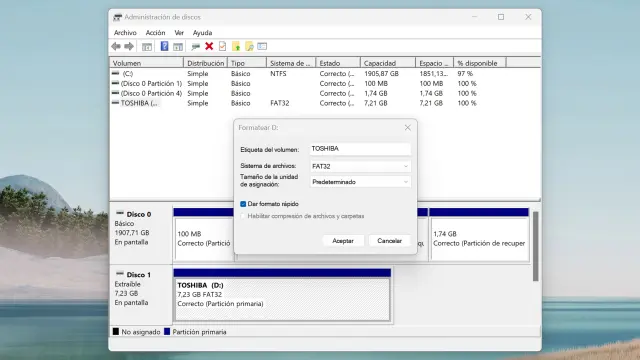Image resolution: width=640 pixels, height=360 pixels.
Task: Click the Etiqueta del volumen TOSHIBA field
Action: [360, 149]
